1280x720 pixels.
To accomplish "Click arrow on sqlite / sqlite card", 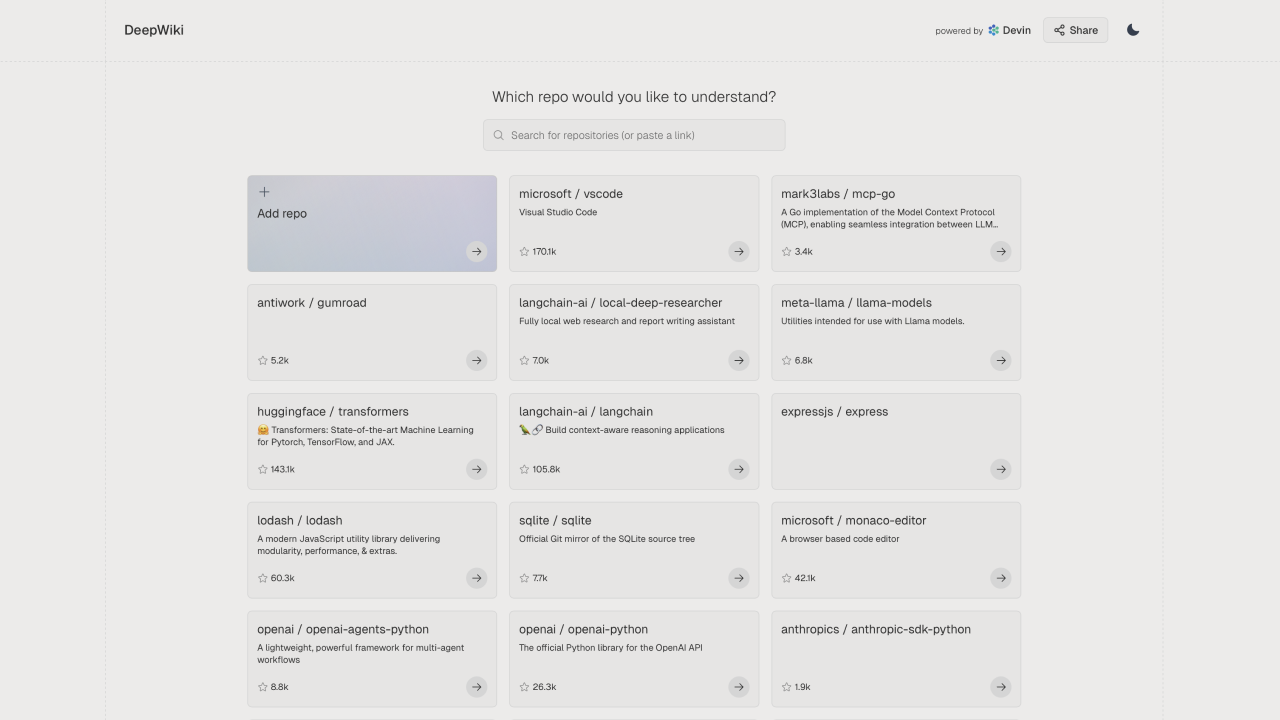I will pyautogui.click(x=739, y=579).
